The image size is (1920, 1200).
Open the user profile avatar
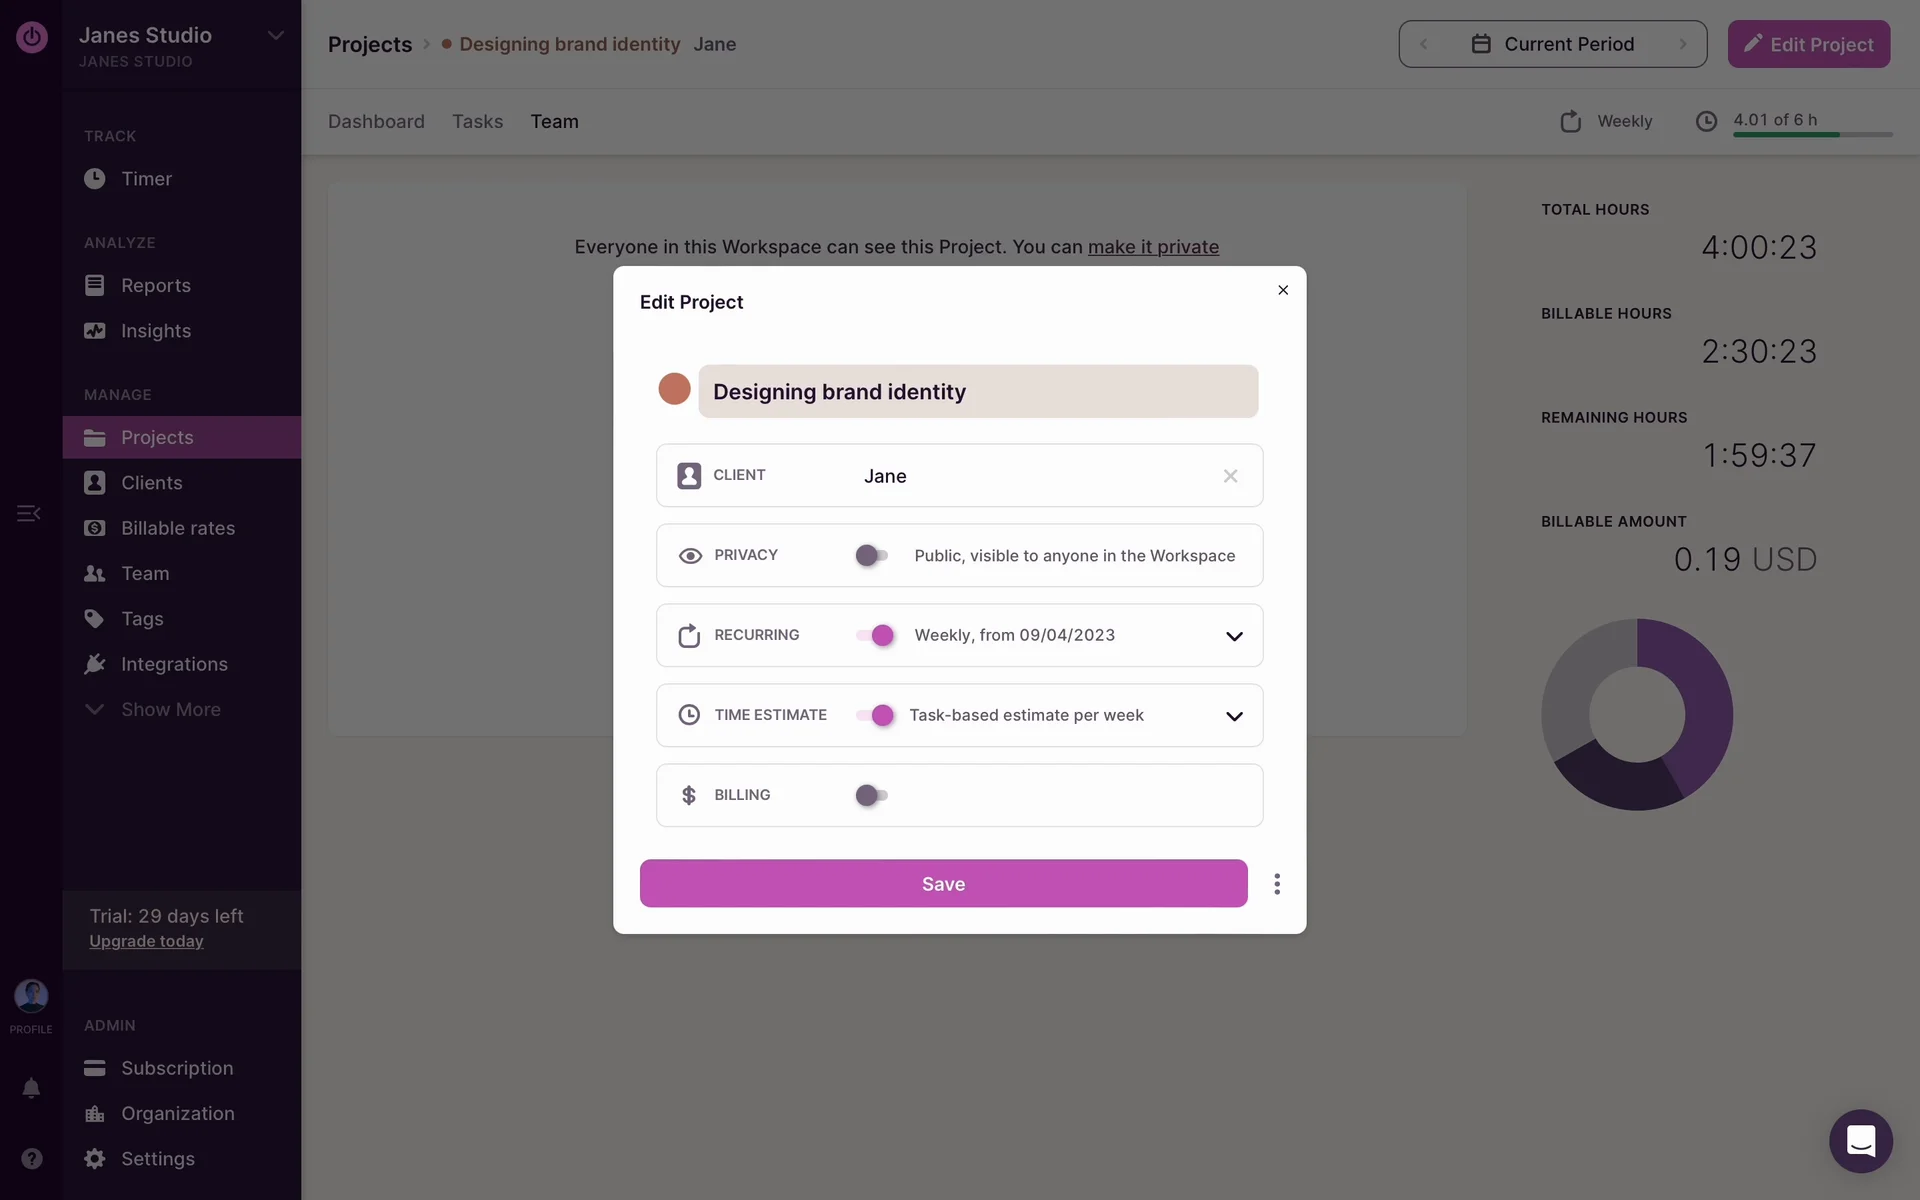[x=31, y=996]
